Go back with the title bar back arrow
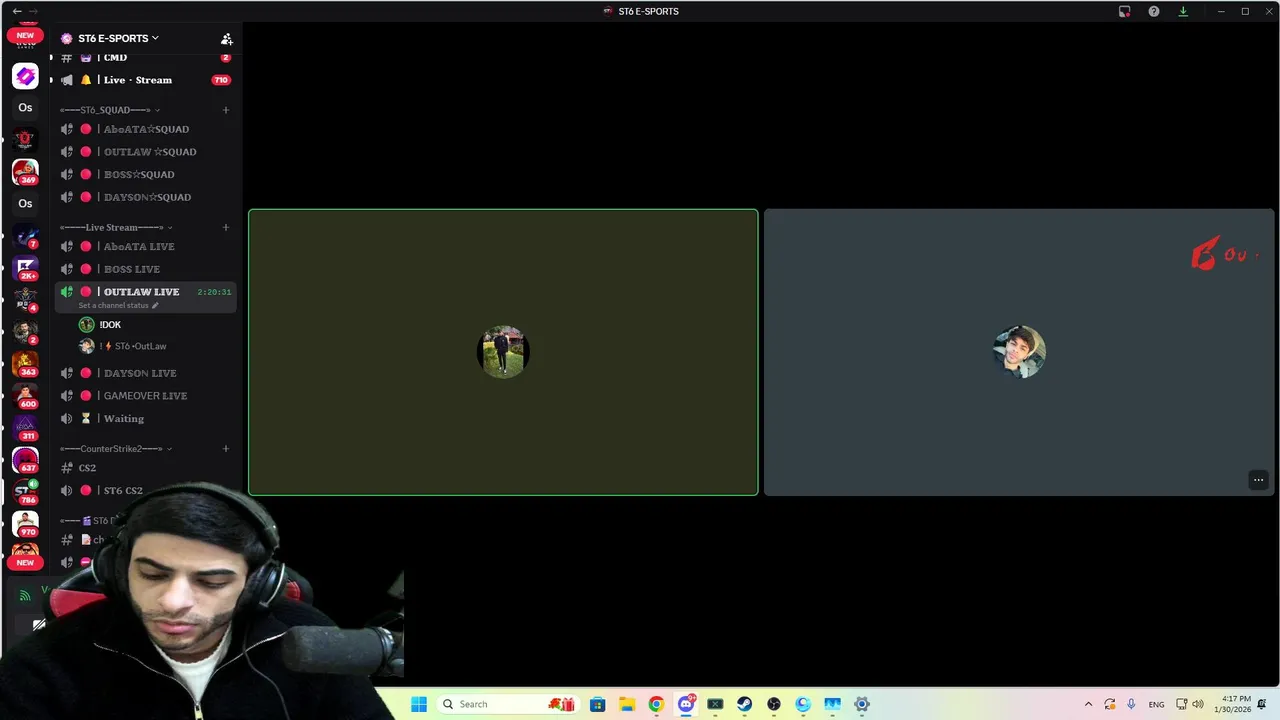This screenshot has height=720, width=1280. tap(17, 11)
